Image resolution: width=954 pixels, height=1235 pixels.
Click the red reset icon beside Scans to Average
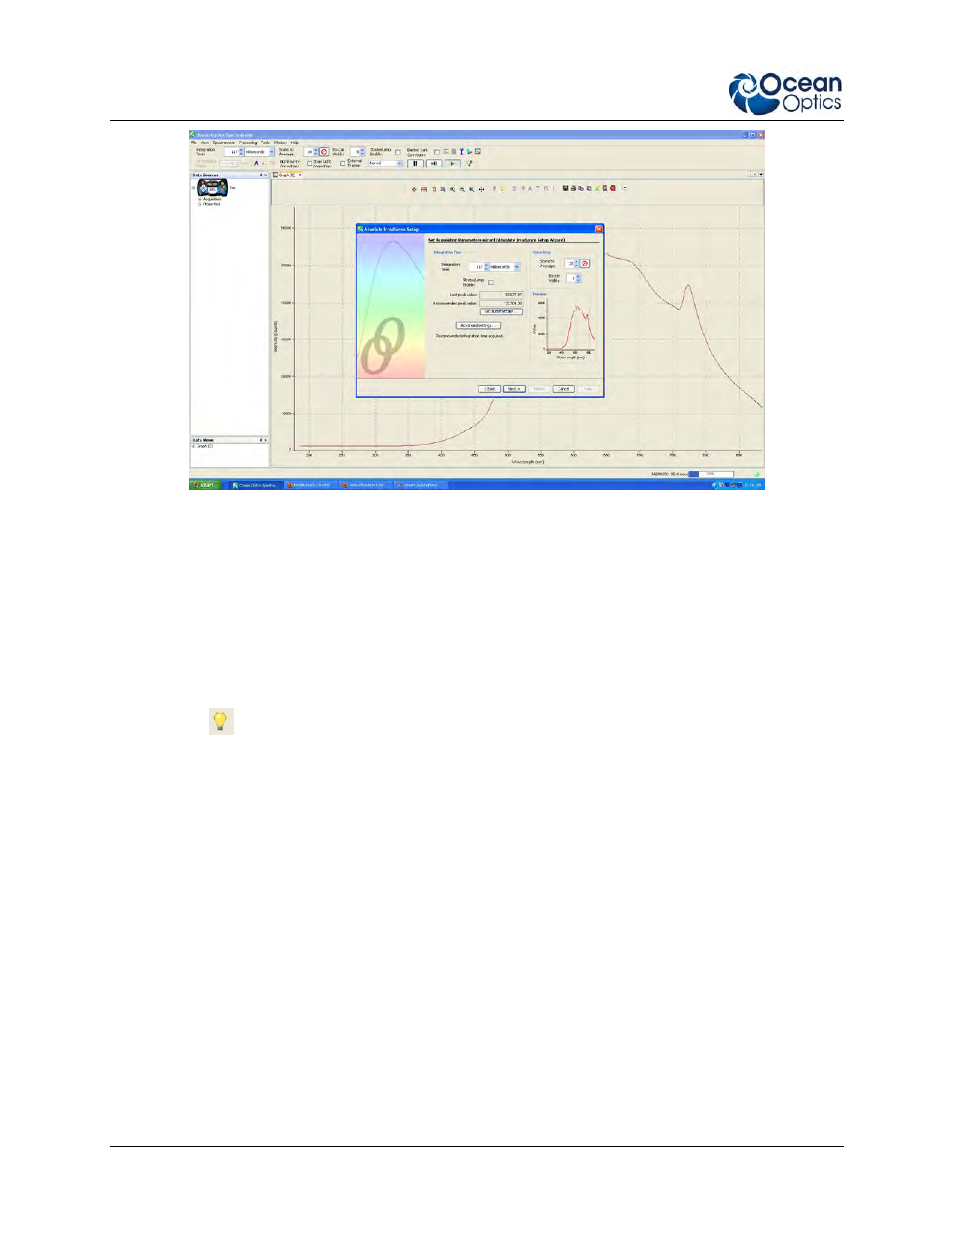[x=585, y=263]
